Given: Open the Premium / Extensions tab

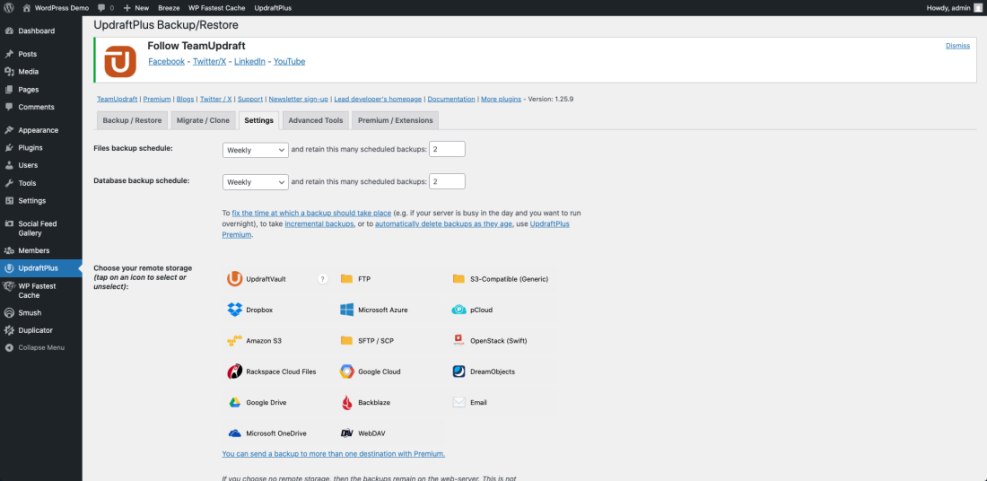Looking at the screenshot, I should pyautogui.click(x=395, y=120).
